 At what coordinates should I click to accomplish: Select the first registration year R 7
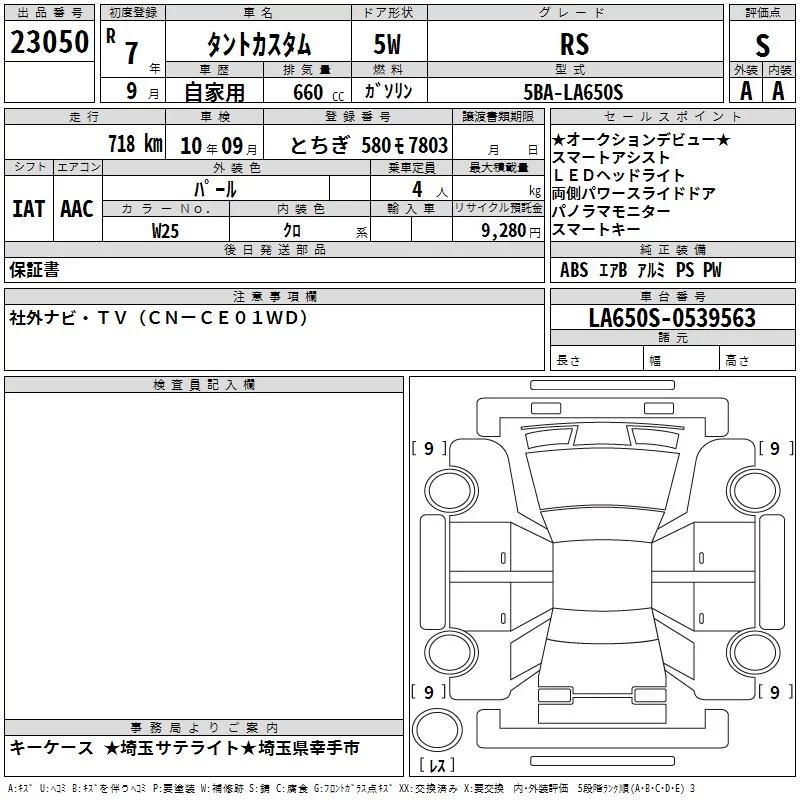coord(122,47)
